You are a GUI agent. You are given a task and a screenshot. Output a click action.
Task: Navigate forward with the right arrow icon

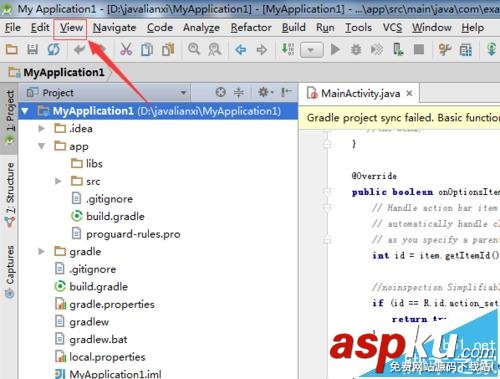(262, 50)
